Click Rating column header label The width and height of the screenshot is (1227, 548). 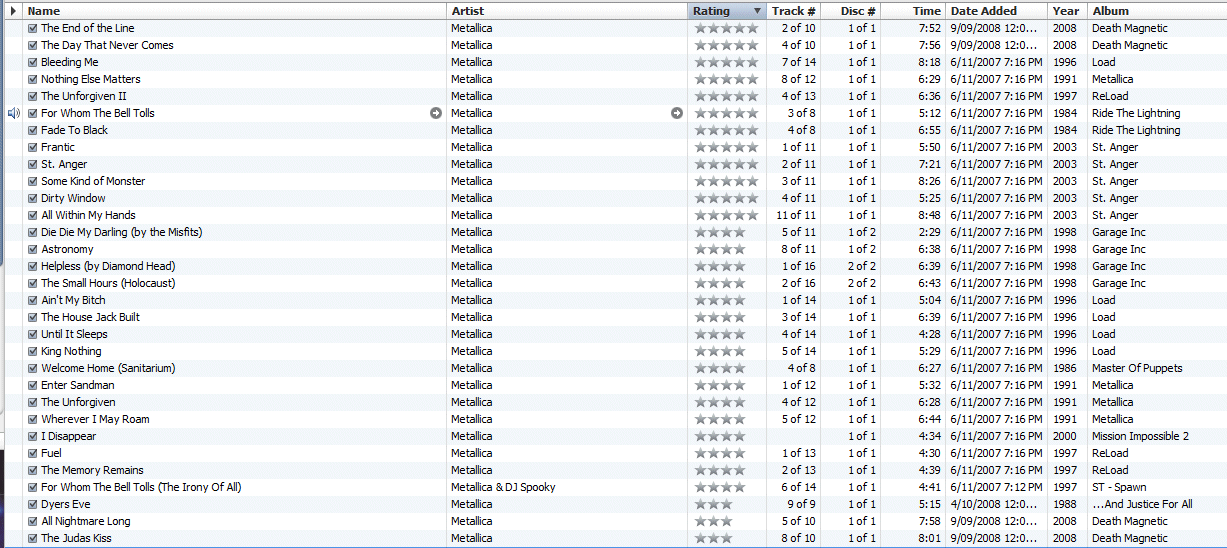click(x=711, y=11)
